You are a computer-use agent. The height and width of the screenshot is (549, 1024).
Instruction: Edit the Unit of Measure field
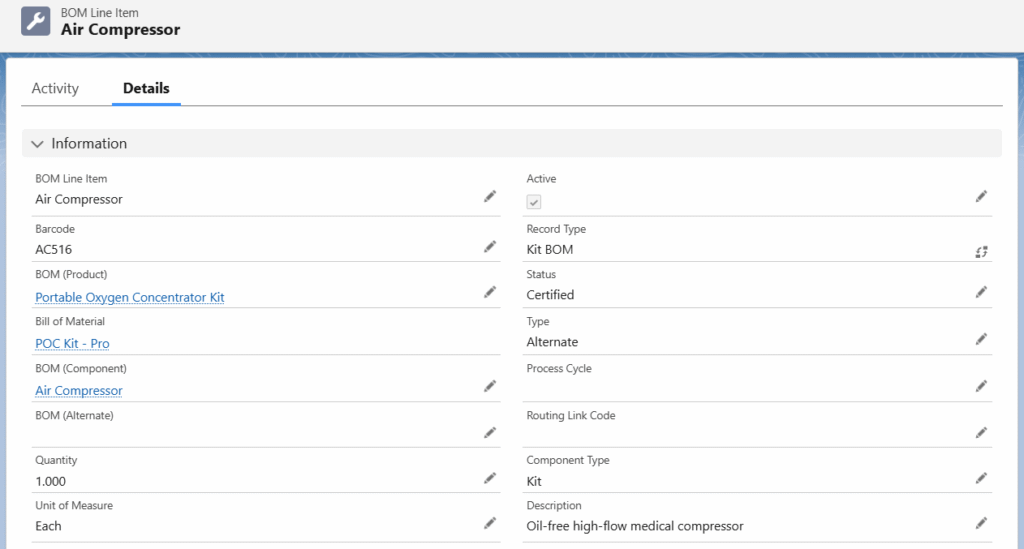[490, 523]
